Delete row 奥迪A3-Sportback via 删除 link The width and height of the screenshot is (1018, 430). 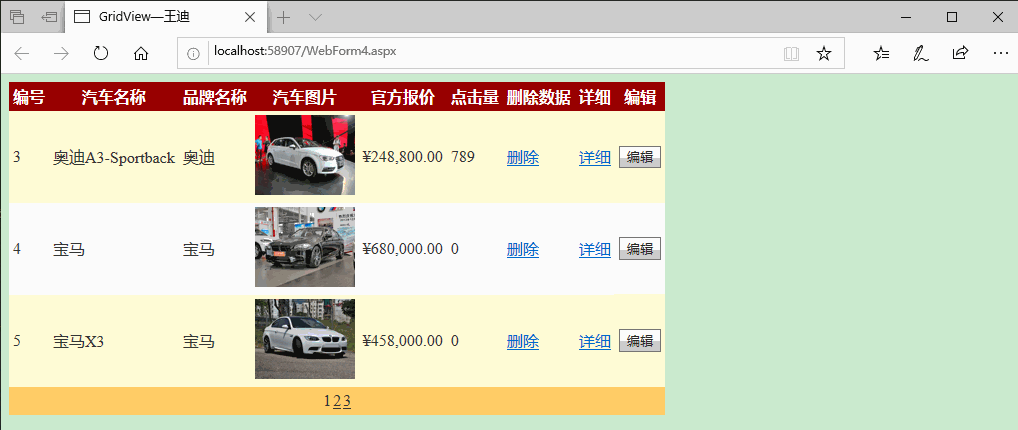[x=523, y=157]
